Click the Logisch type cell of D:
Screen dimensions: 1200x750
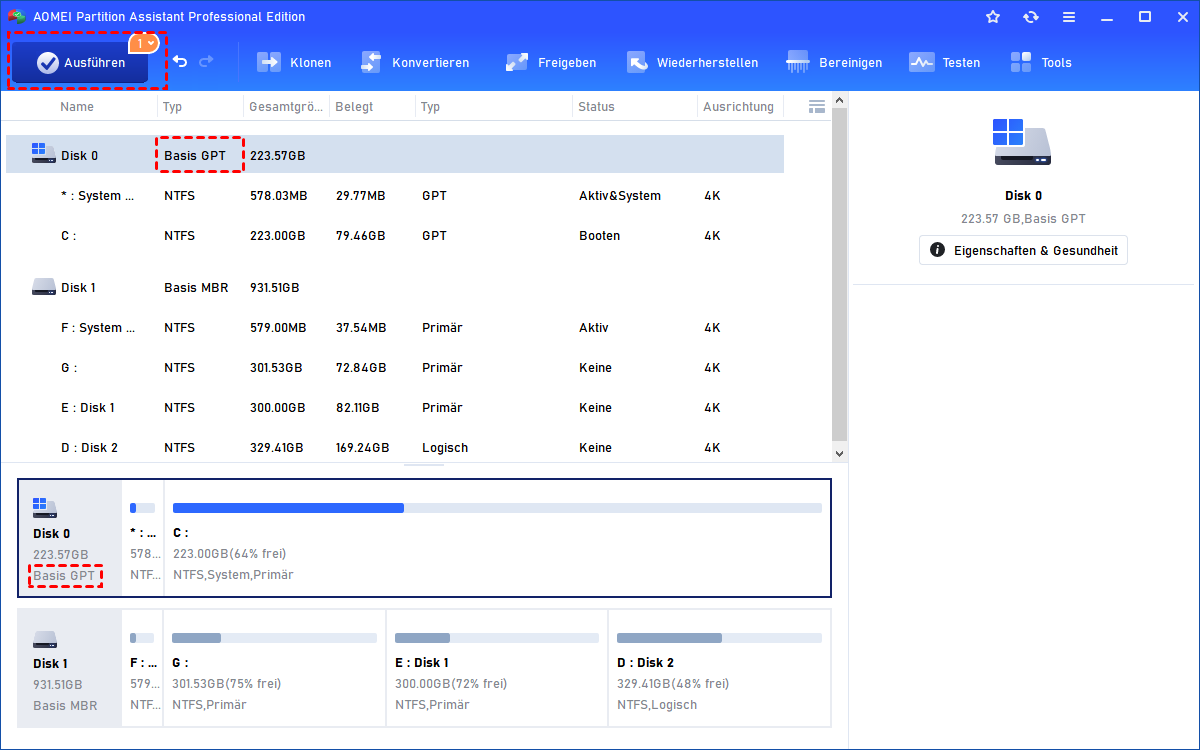pos(445,447)
